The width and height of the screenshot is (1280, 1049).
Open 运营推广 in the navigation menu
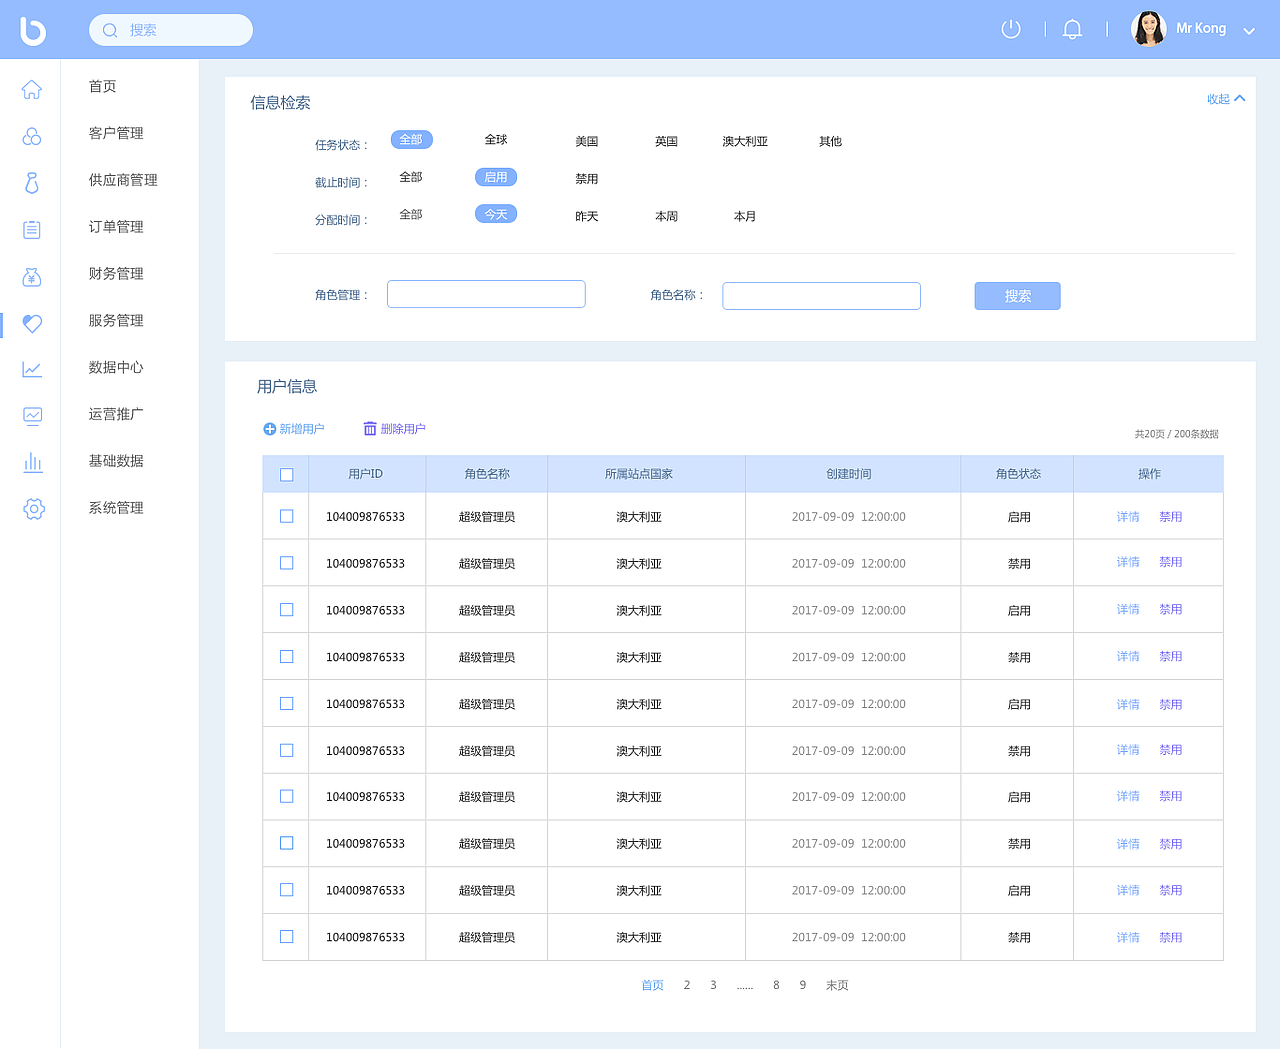coord(115,414)
